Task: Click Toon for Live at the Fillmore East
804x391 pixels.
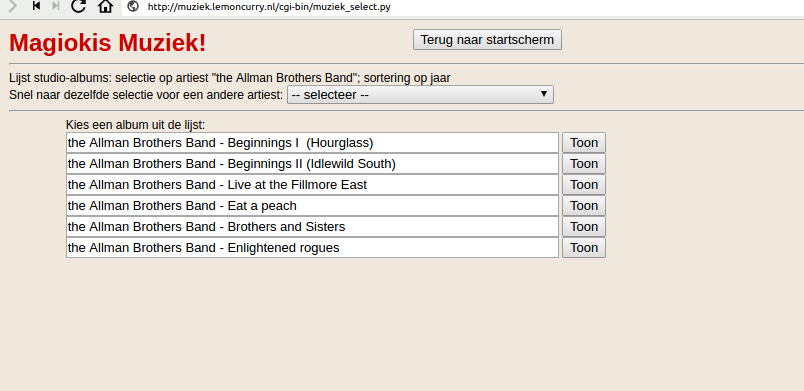Action: (x=584, y=184)
